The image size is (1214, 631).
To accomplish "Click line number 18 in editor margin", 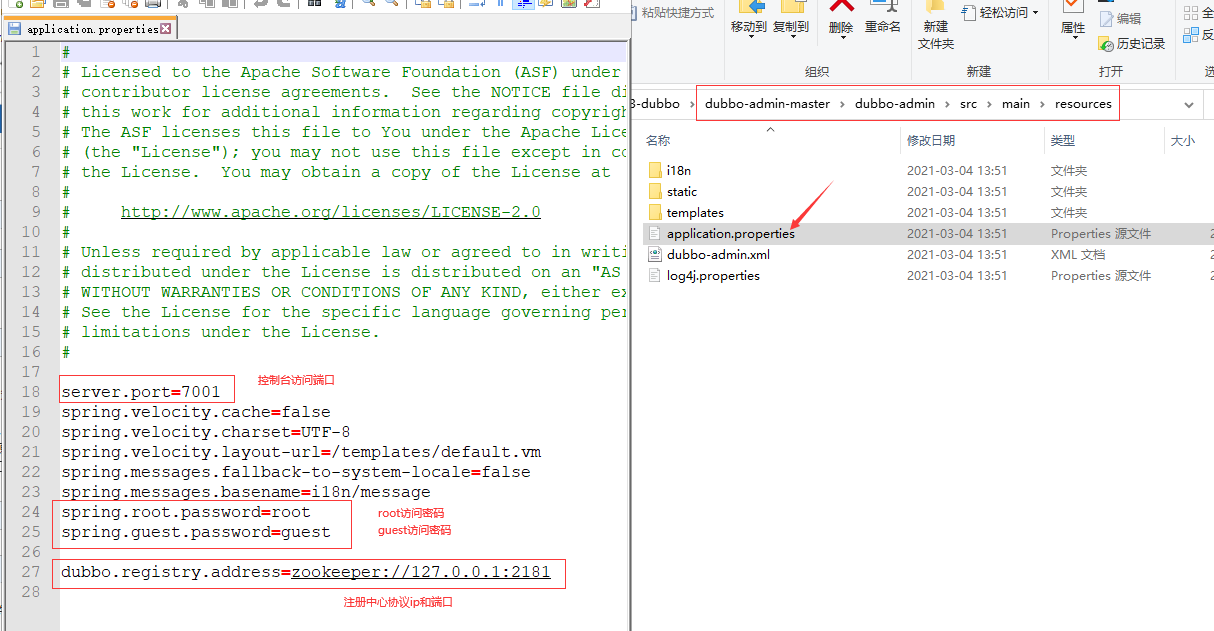I will pos(30,392).
